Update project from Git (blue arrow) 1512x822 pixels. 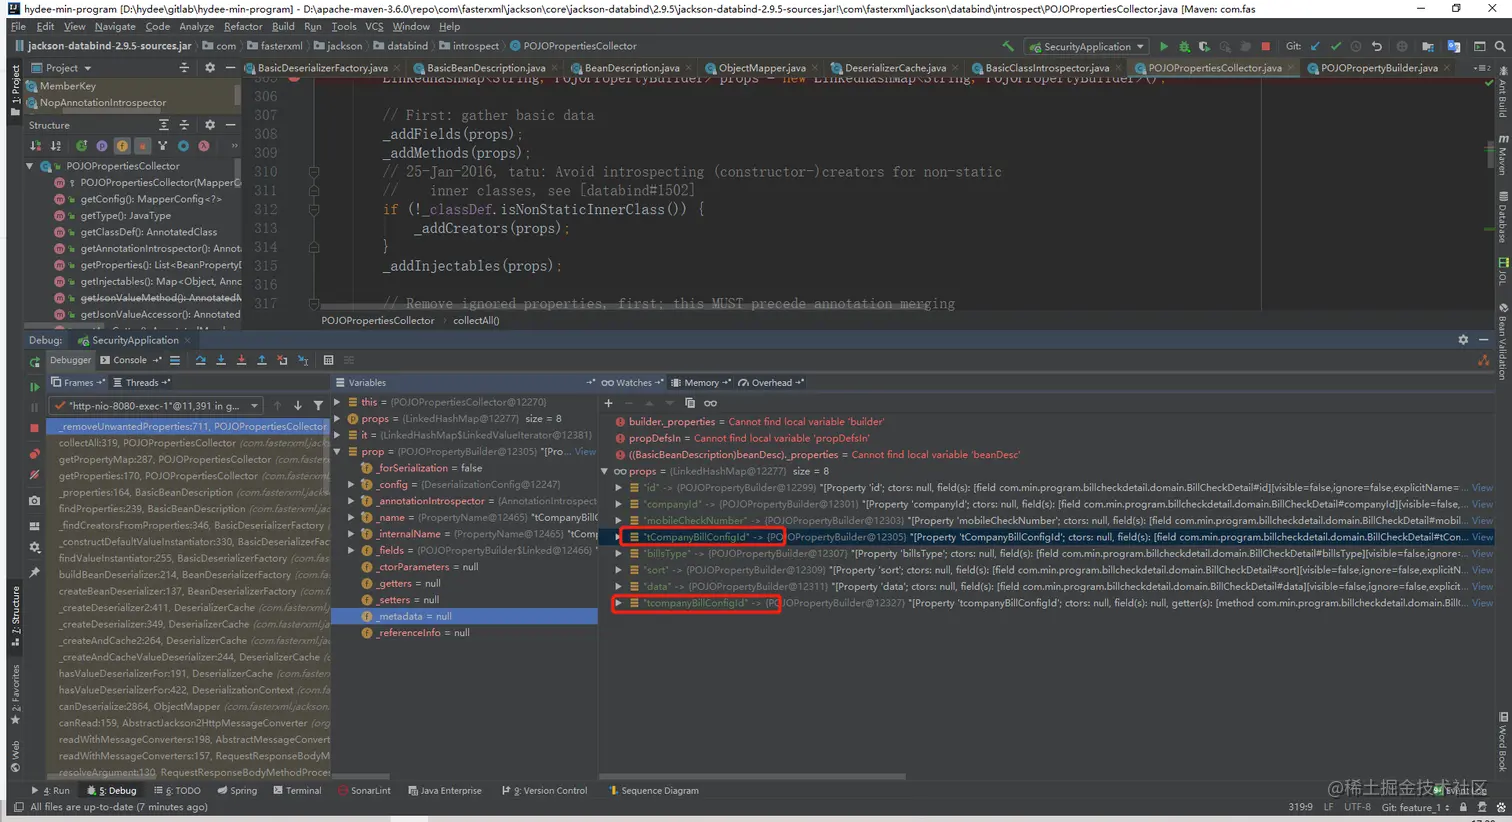[x=1315, y=46]
